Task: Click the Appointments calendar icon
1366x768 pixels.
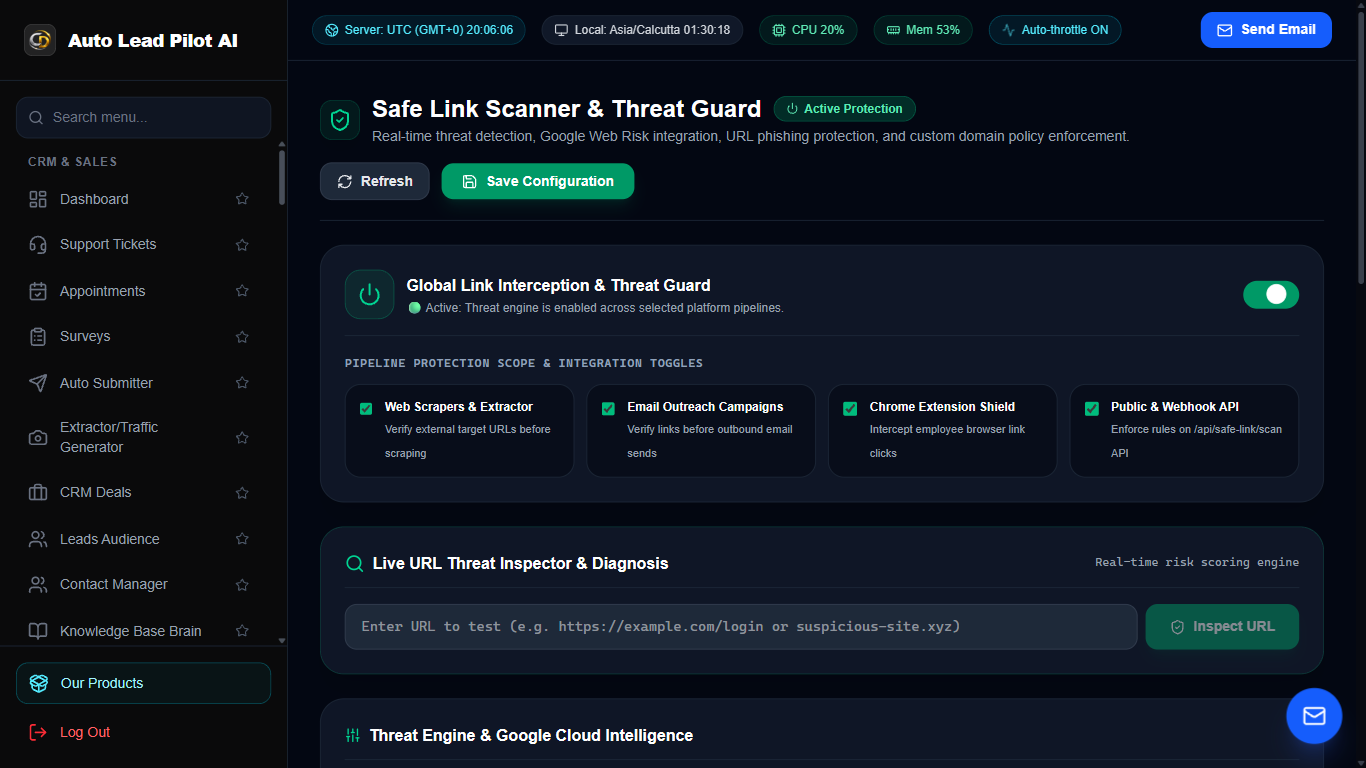Action: pos(38,291)
